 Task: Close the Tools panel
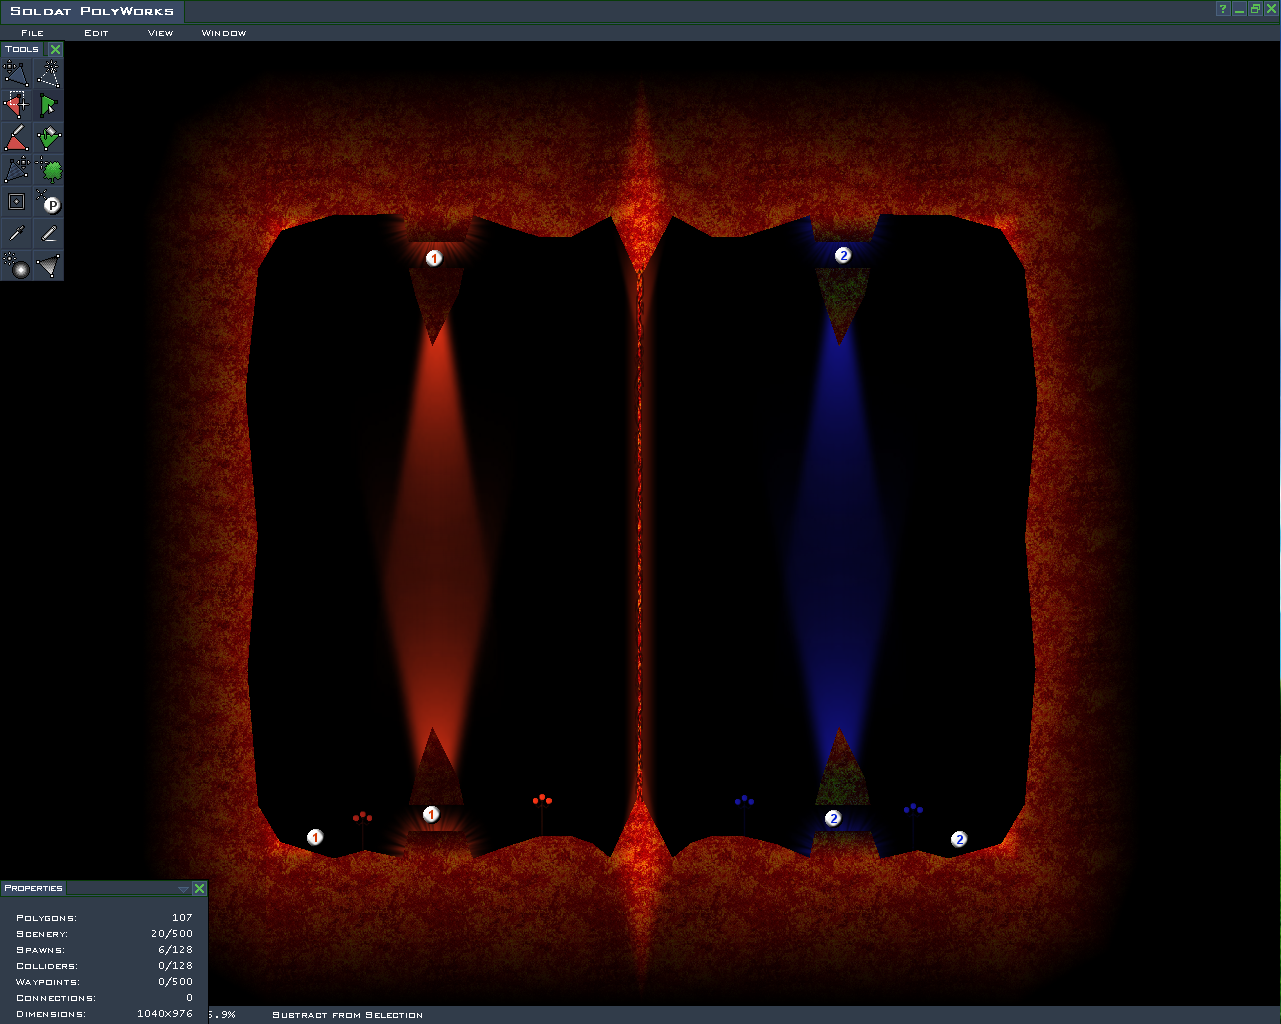coord(55,49)
